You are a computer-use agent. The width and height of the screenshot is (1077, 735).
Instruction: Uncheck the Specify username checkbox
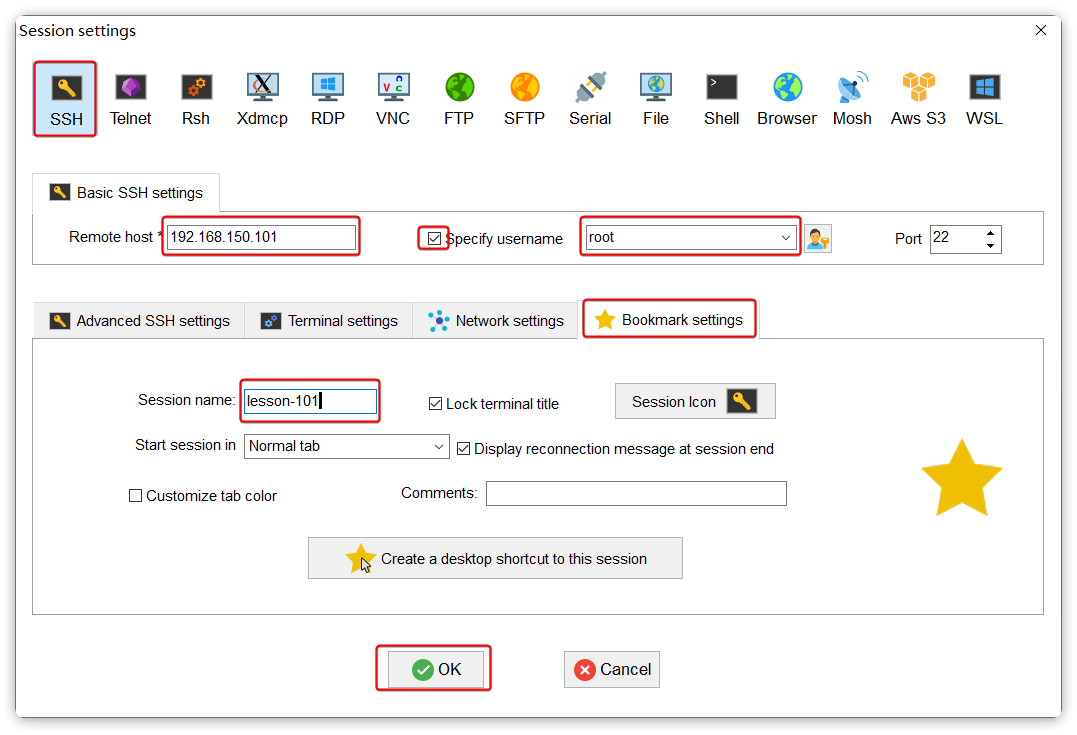434,238
